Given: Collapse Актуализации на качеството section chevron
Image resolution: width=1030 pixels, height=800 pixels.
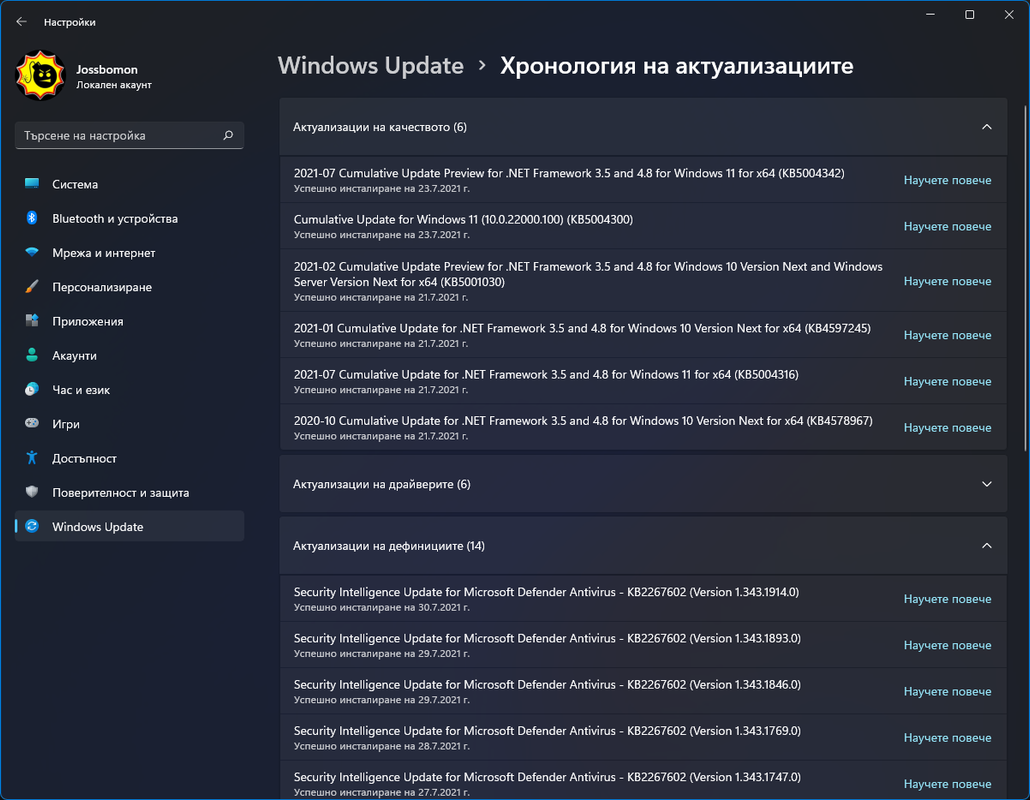Looking at the screenshot, I should click(986, 127).
